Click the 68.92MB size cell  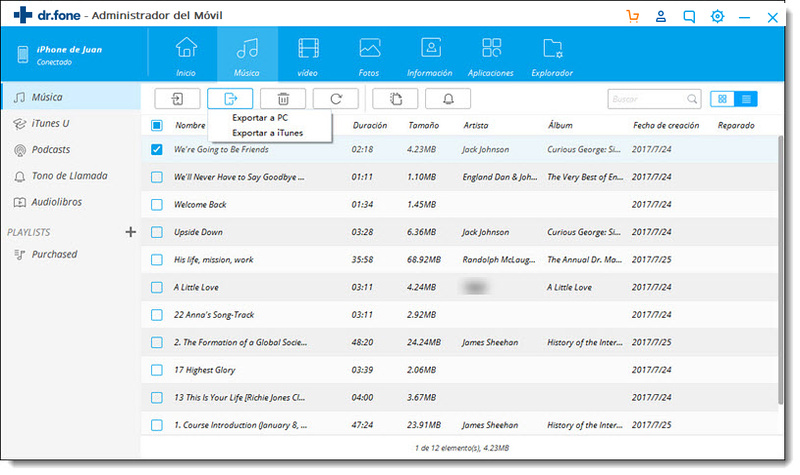pyautogui.click(x=424, y=260)
